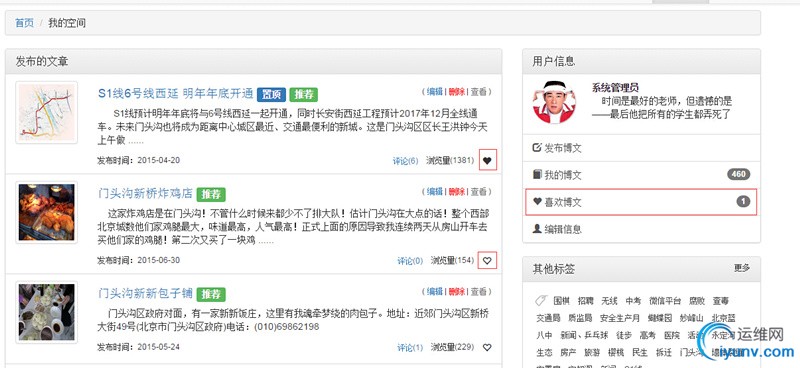Click 编辑 for the 炸鸡店 article
The image size is (800, 368).
pyautogui.click(x=435, y=191)
